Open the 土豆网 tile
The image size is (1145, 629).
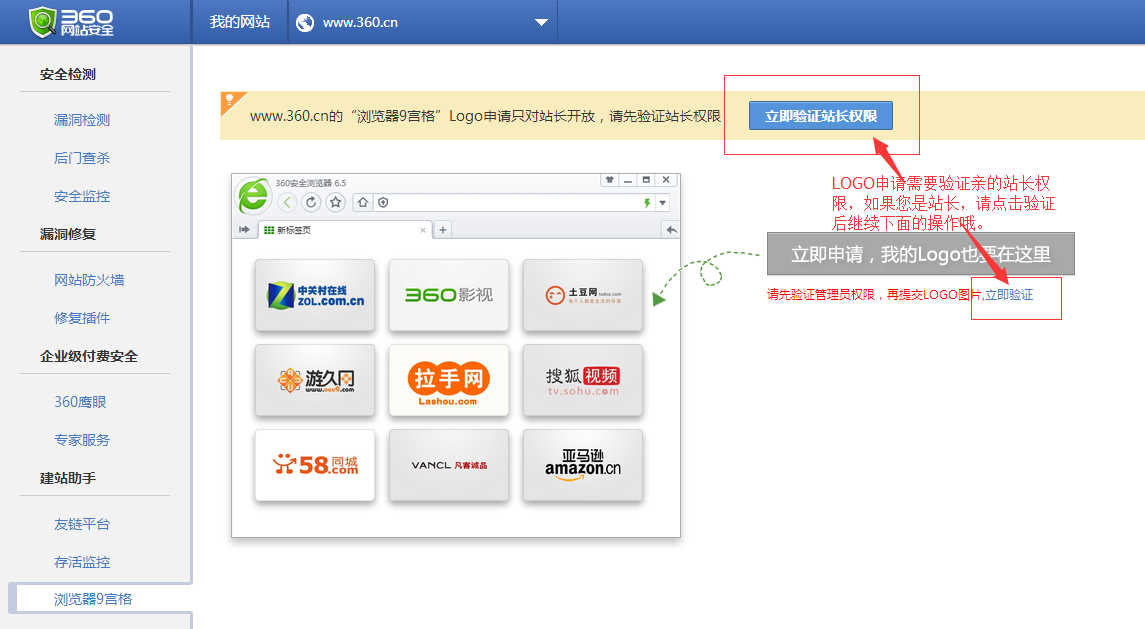pos(583,295)
